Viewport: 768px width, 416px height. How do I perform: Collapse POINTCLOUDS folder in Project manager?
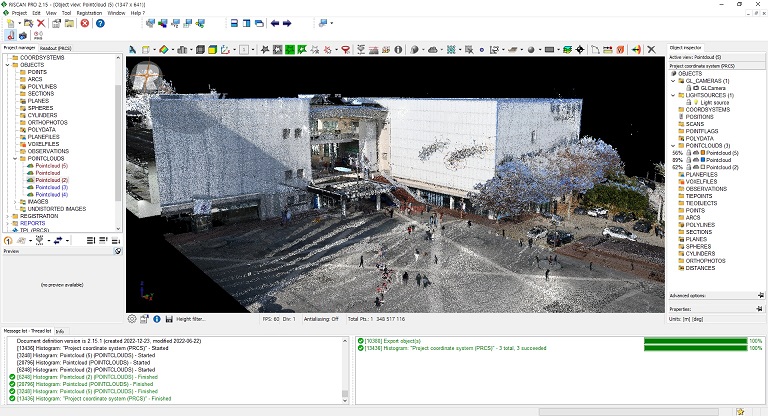click(15, 159)
